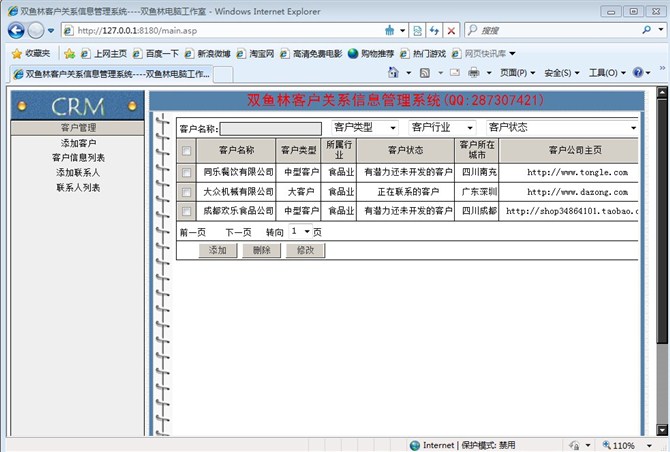This screenshot has height=452, width=670.
Task: Click the Print icon in command bar
Action: tap(473, 73)
